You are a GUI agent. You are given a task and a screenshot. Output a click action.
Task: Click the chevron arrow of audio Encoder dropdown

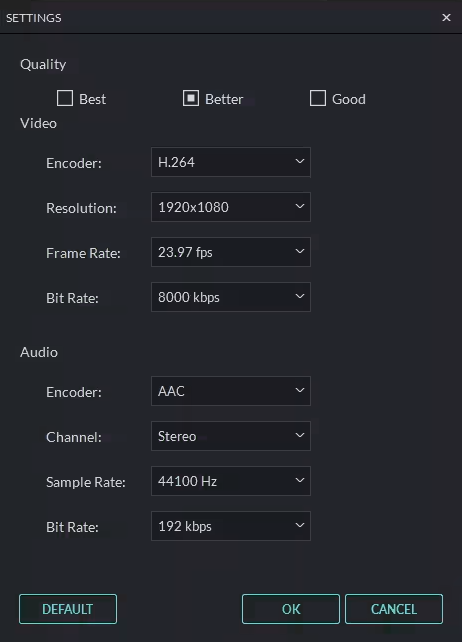(300, 390)
